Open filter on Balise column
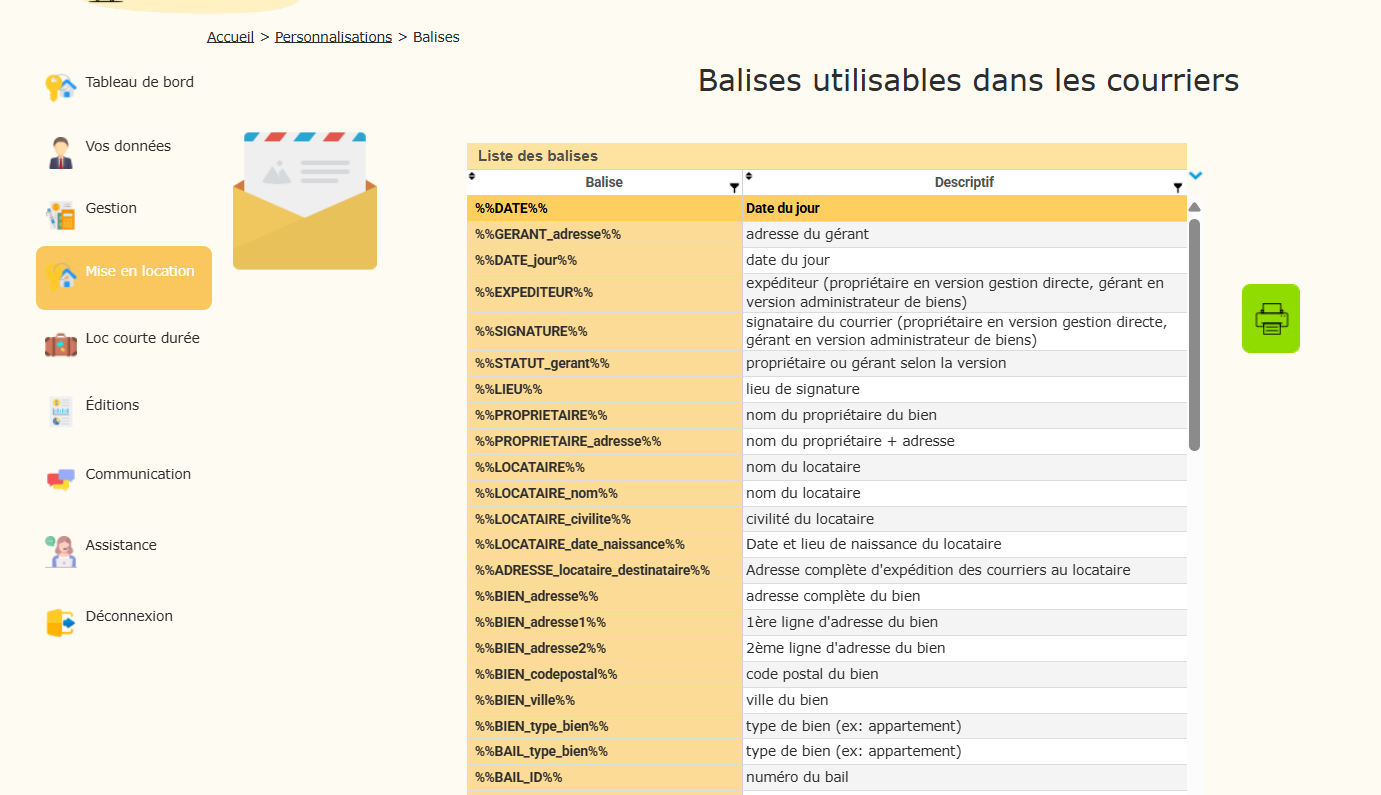The width and height of the screenshot is (1381, 795). 734,187
